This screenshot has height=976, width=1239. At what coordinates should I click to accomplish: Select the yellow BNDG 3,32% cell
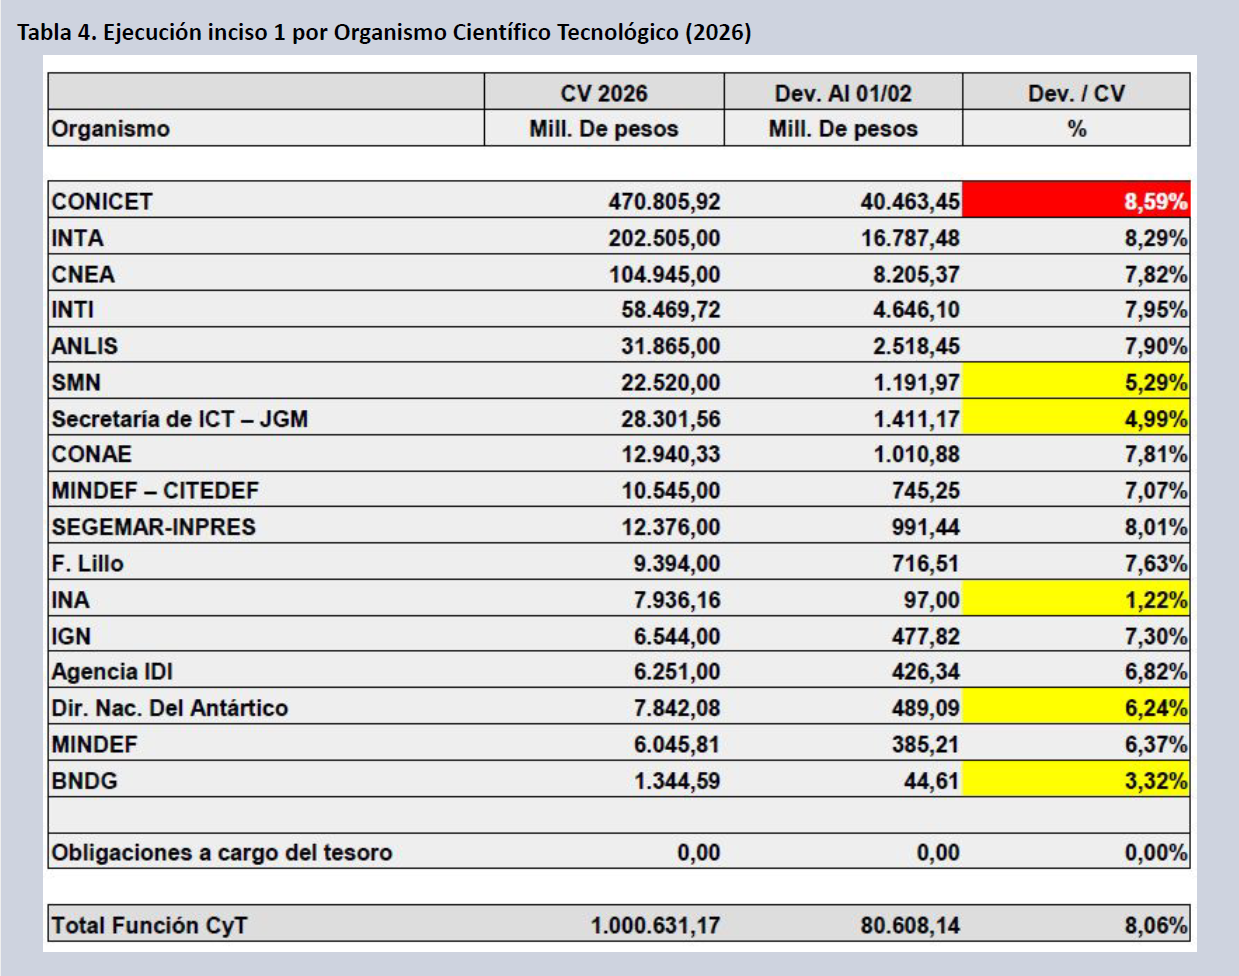coord(1076,781)
